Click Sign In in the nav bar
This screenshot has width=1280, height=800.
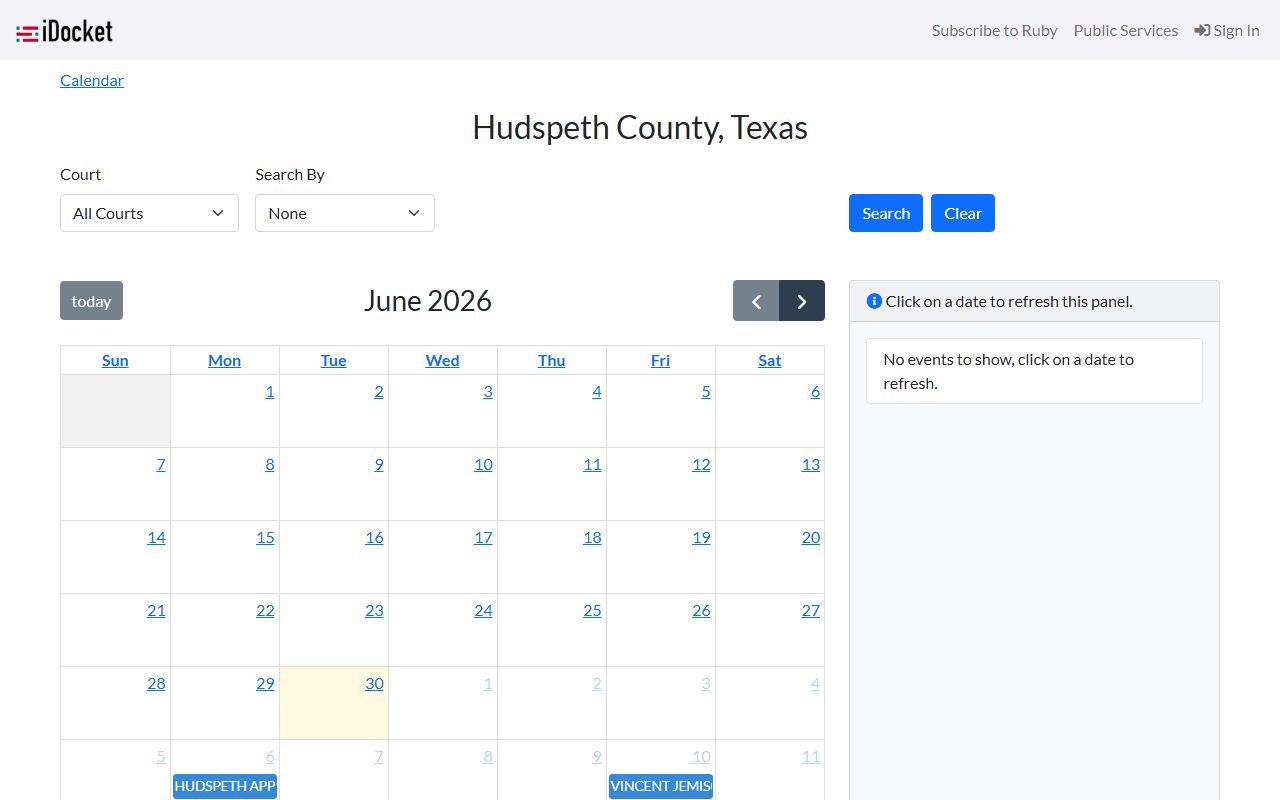[1227, 30]
